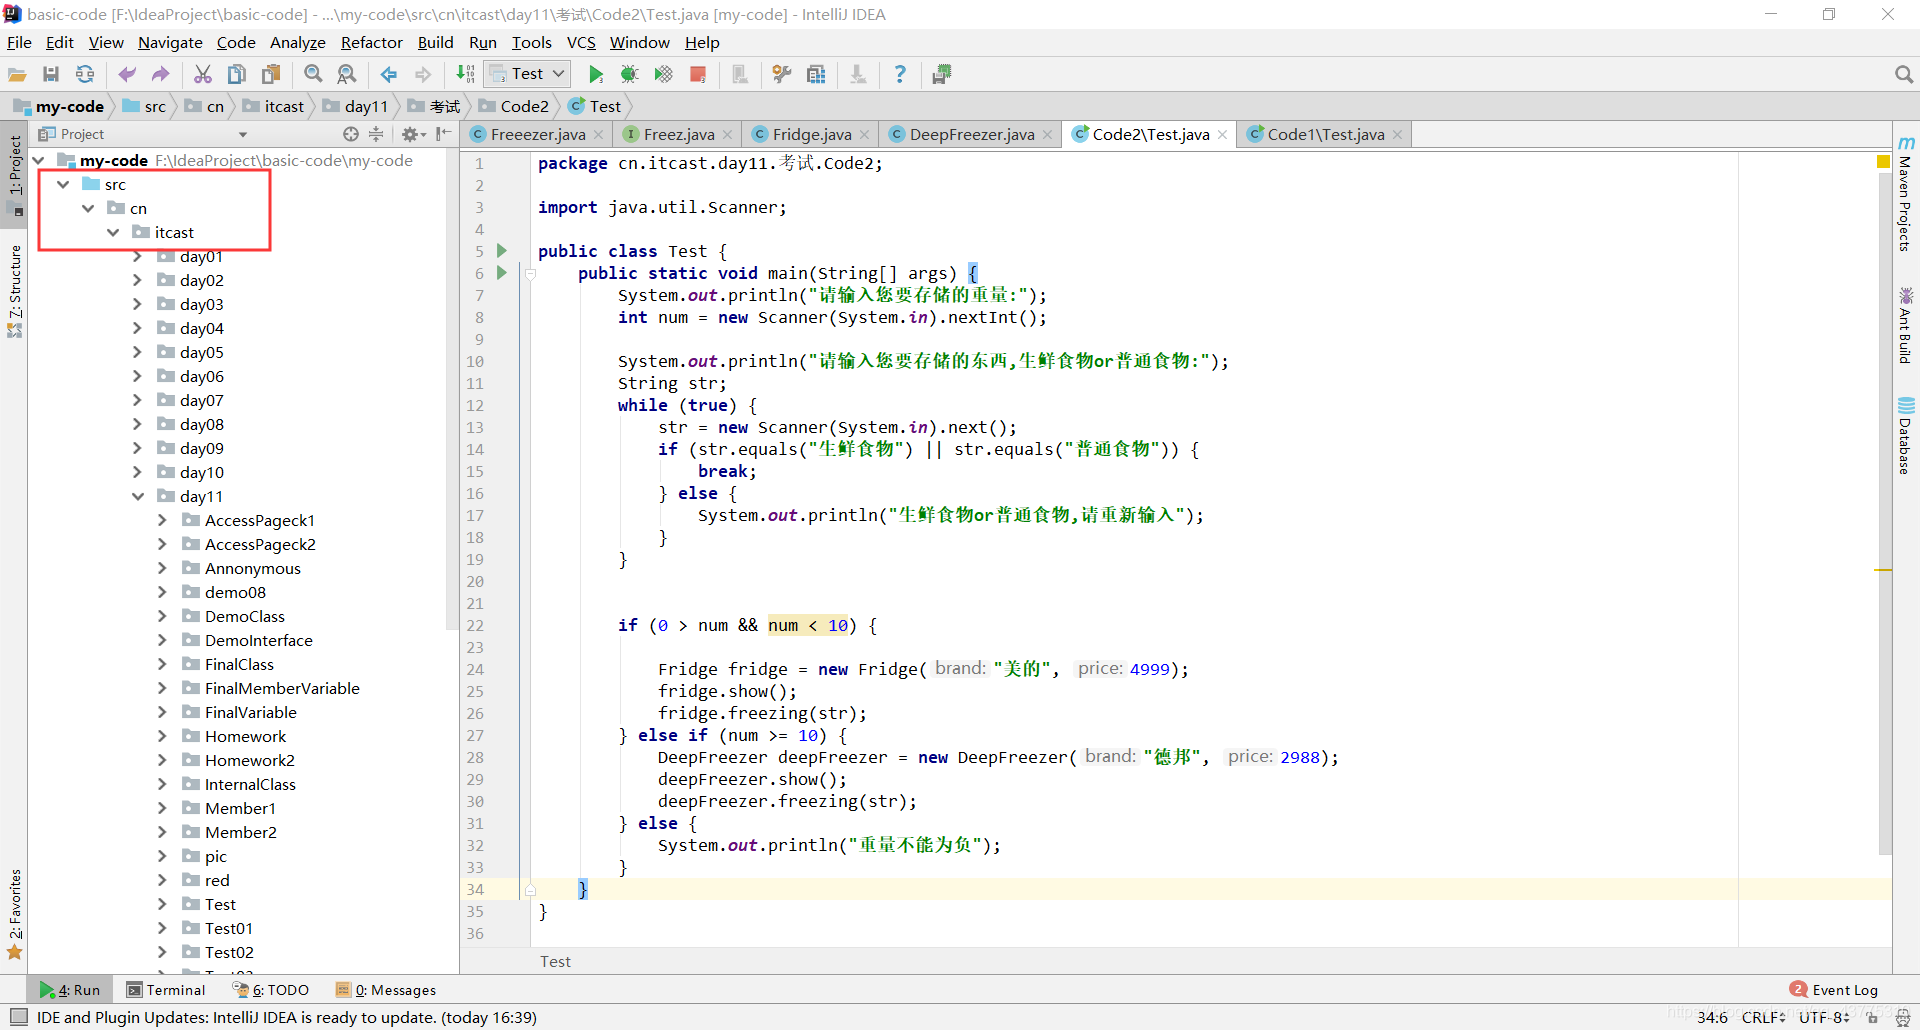This screenshot has width=1920, height=1030.
Task: Build project with the binary arrow icon
Action: click(465, 74)
